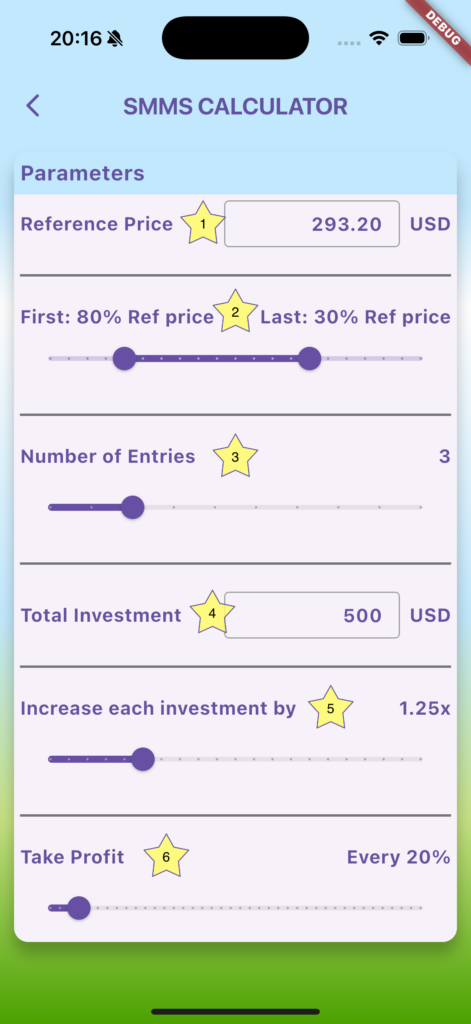Click star marker number 4

[212, 613]
